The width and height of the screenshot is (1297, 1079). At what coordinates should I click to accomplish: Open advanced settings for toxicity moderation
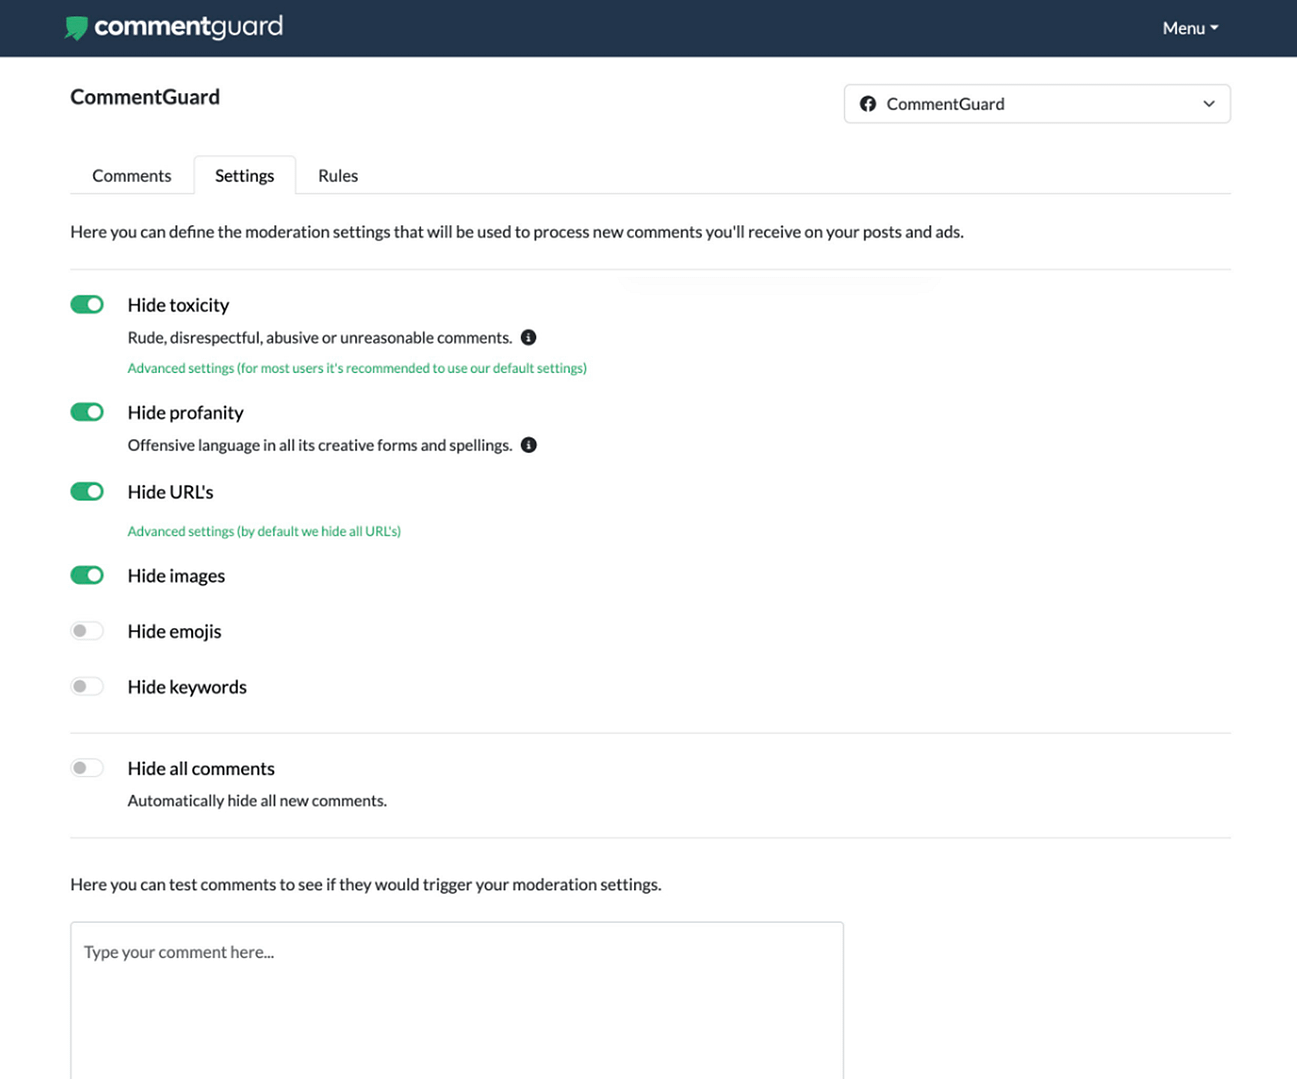pyautogui.click(x=357, y=368)
